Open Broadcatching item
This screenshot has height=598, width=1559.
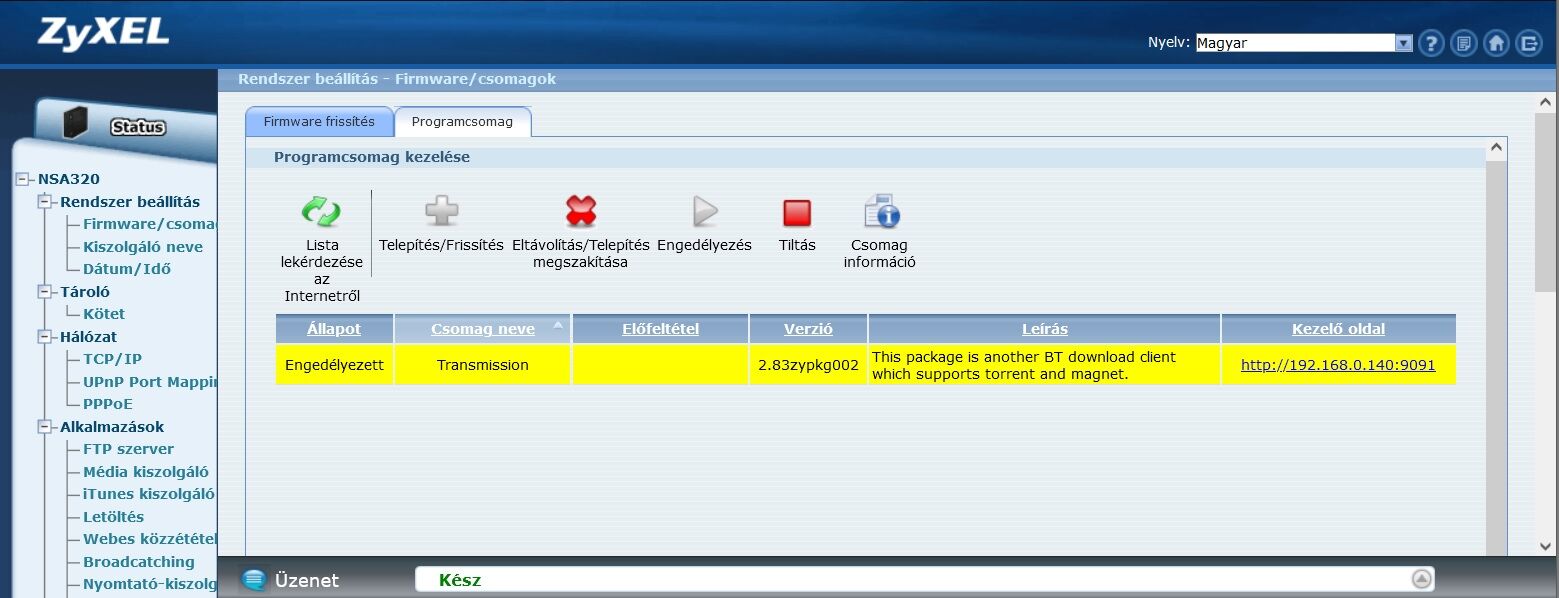(x=139, y=562)
